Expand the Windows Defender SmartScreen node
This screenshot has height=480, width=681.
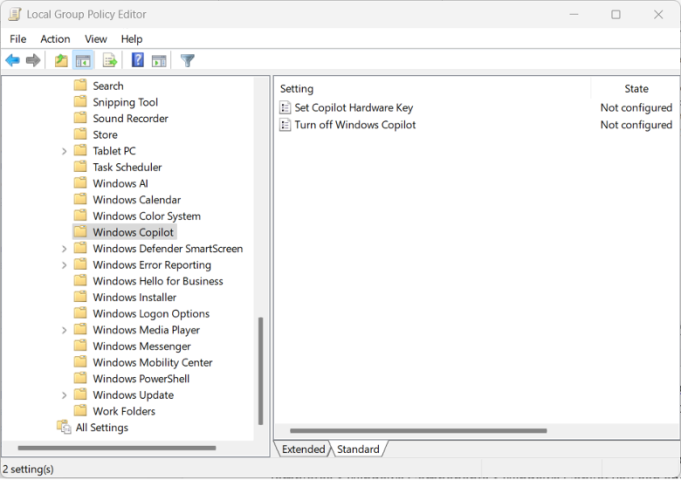pos(65,249)
